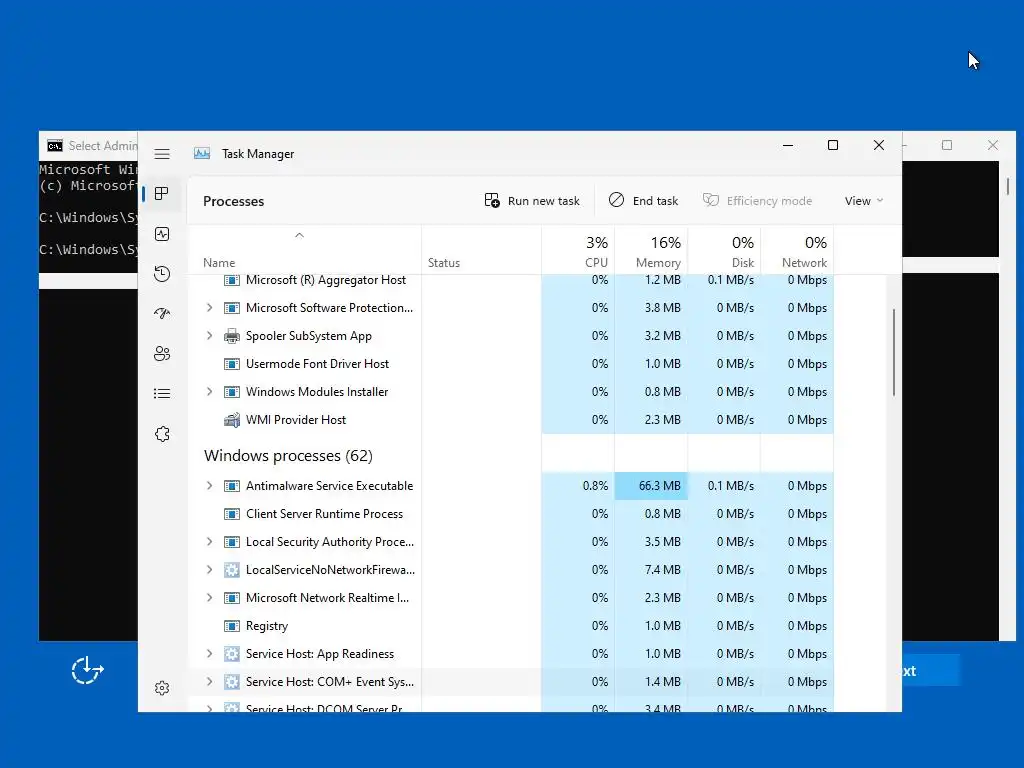Expand Microsoft Network Realtime Inspection entry
The image size is (1024, 768).
click(209, 598)
